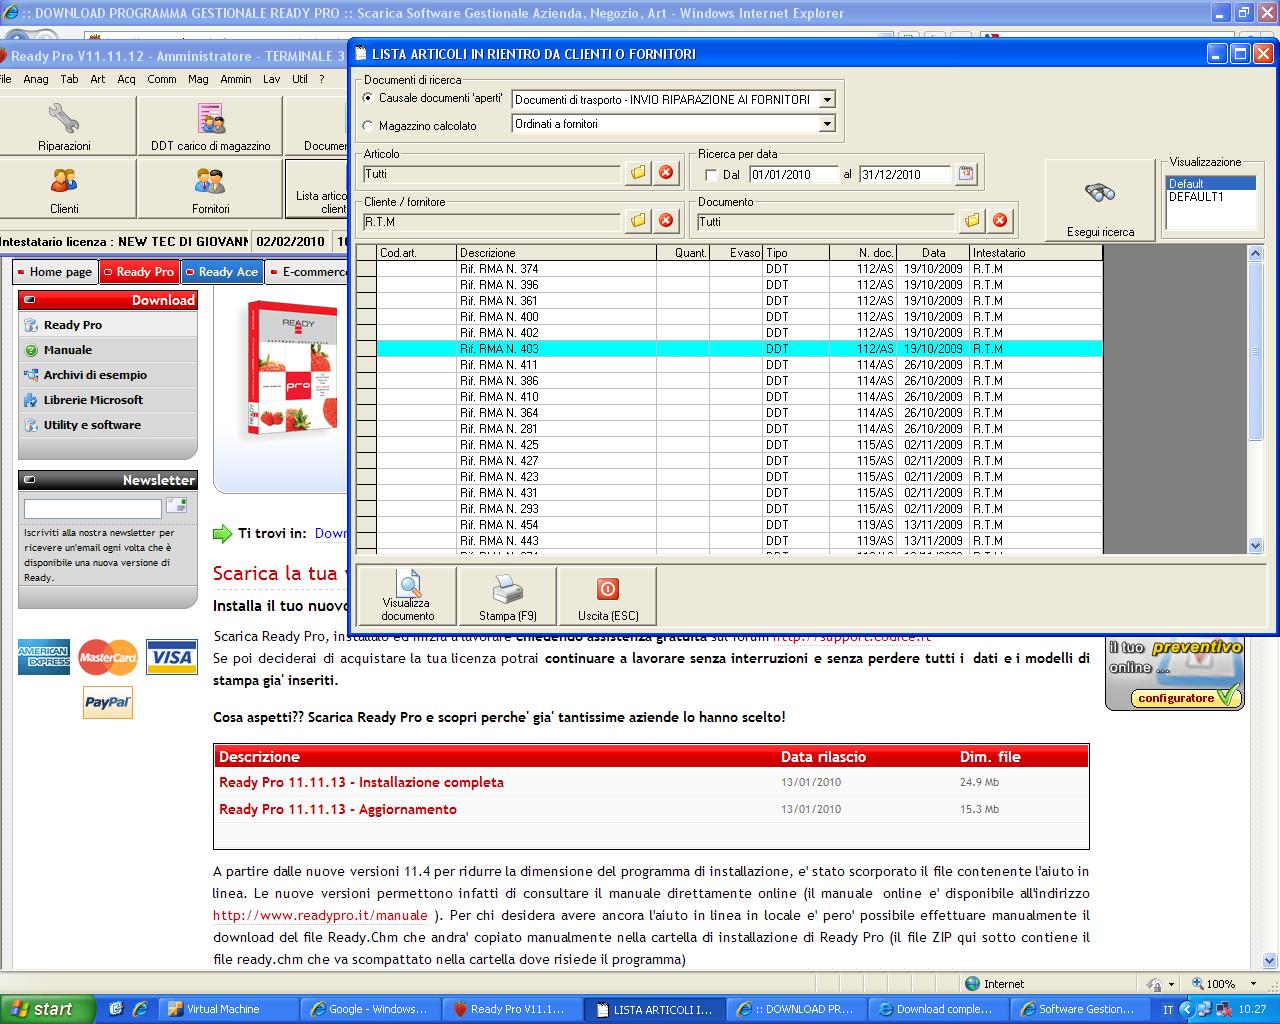Select the Magazzino calcolato radio button
The width and height of the screenshot is (1280, 1024).
coord(368,126)
